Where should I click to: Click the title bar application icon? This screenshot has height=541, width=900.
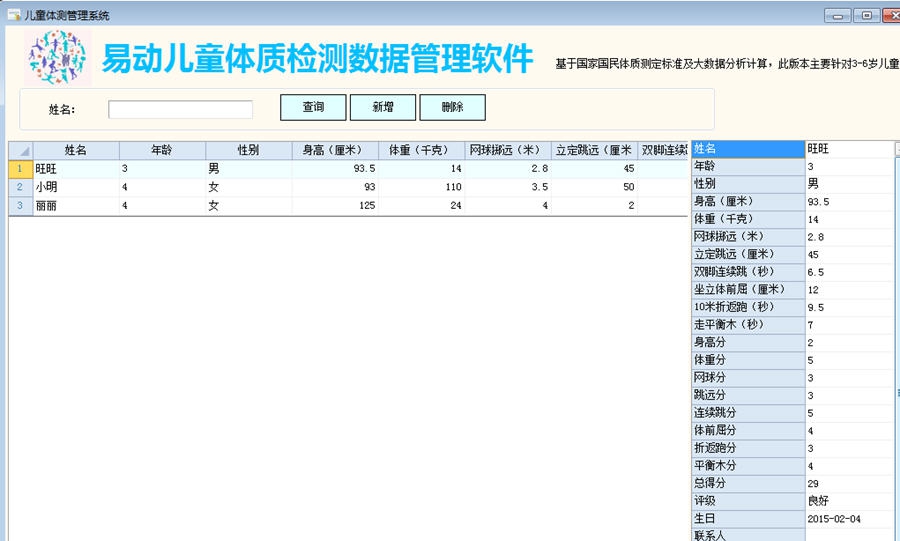click(14, 14)
